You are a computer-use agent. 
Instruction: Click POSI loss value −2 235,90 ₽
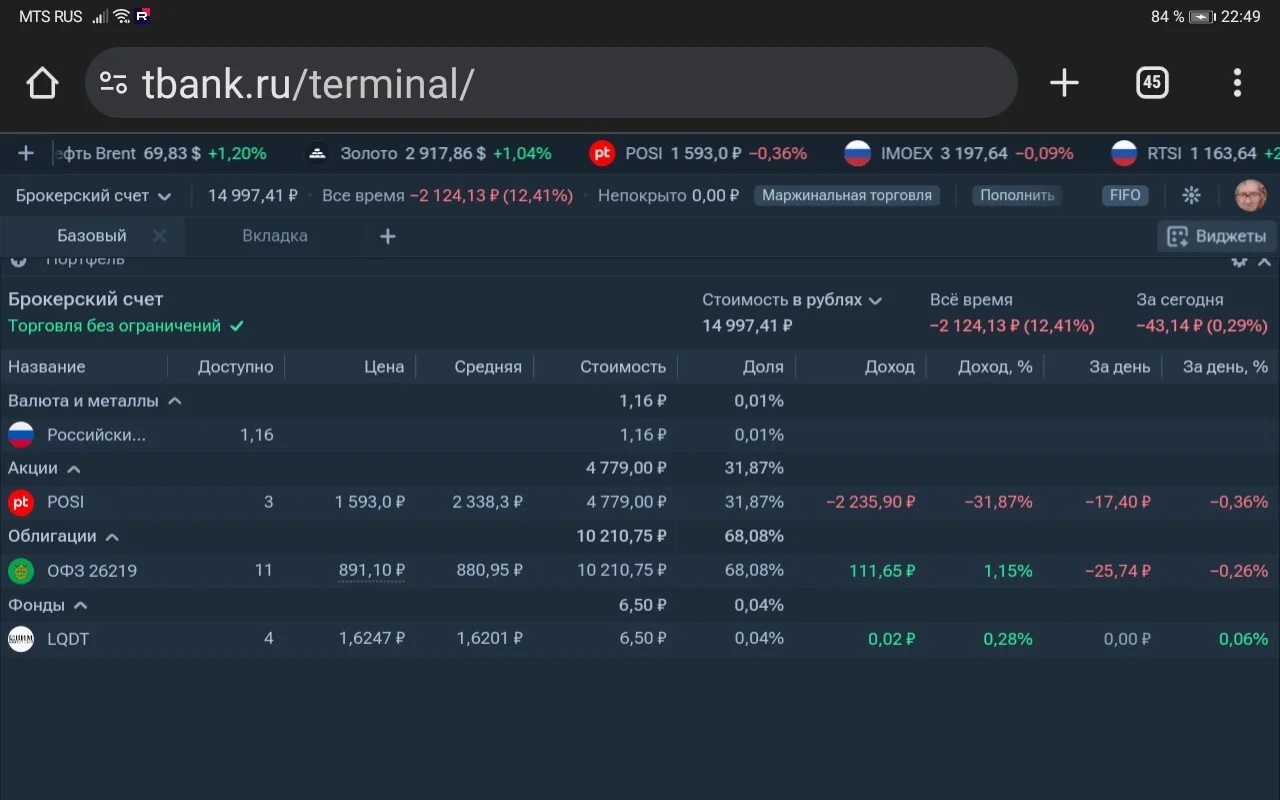click(x=870, y=502)
